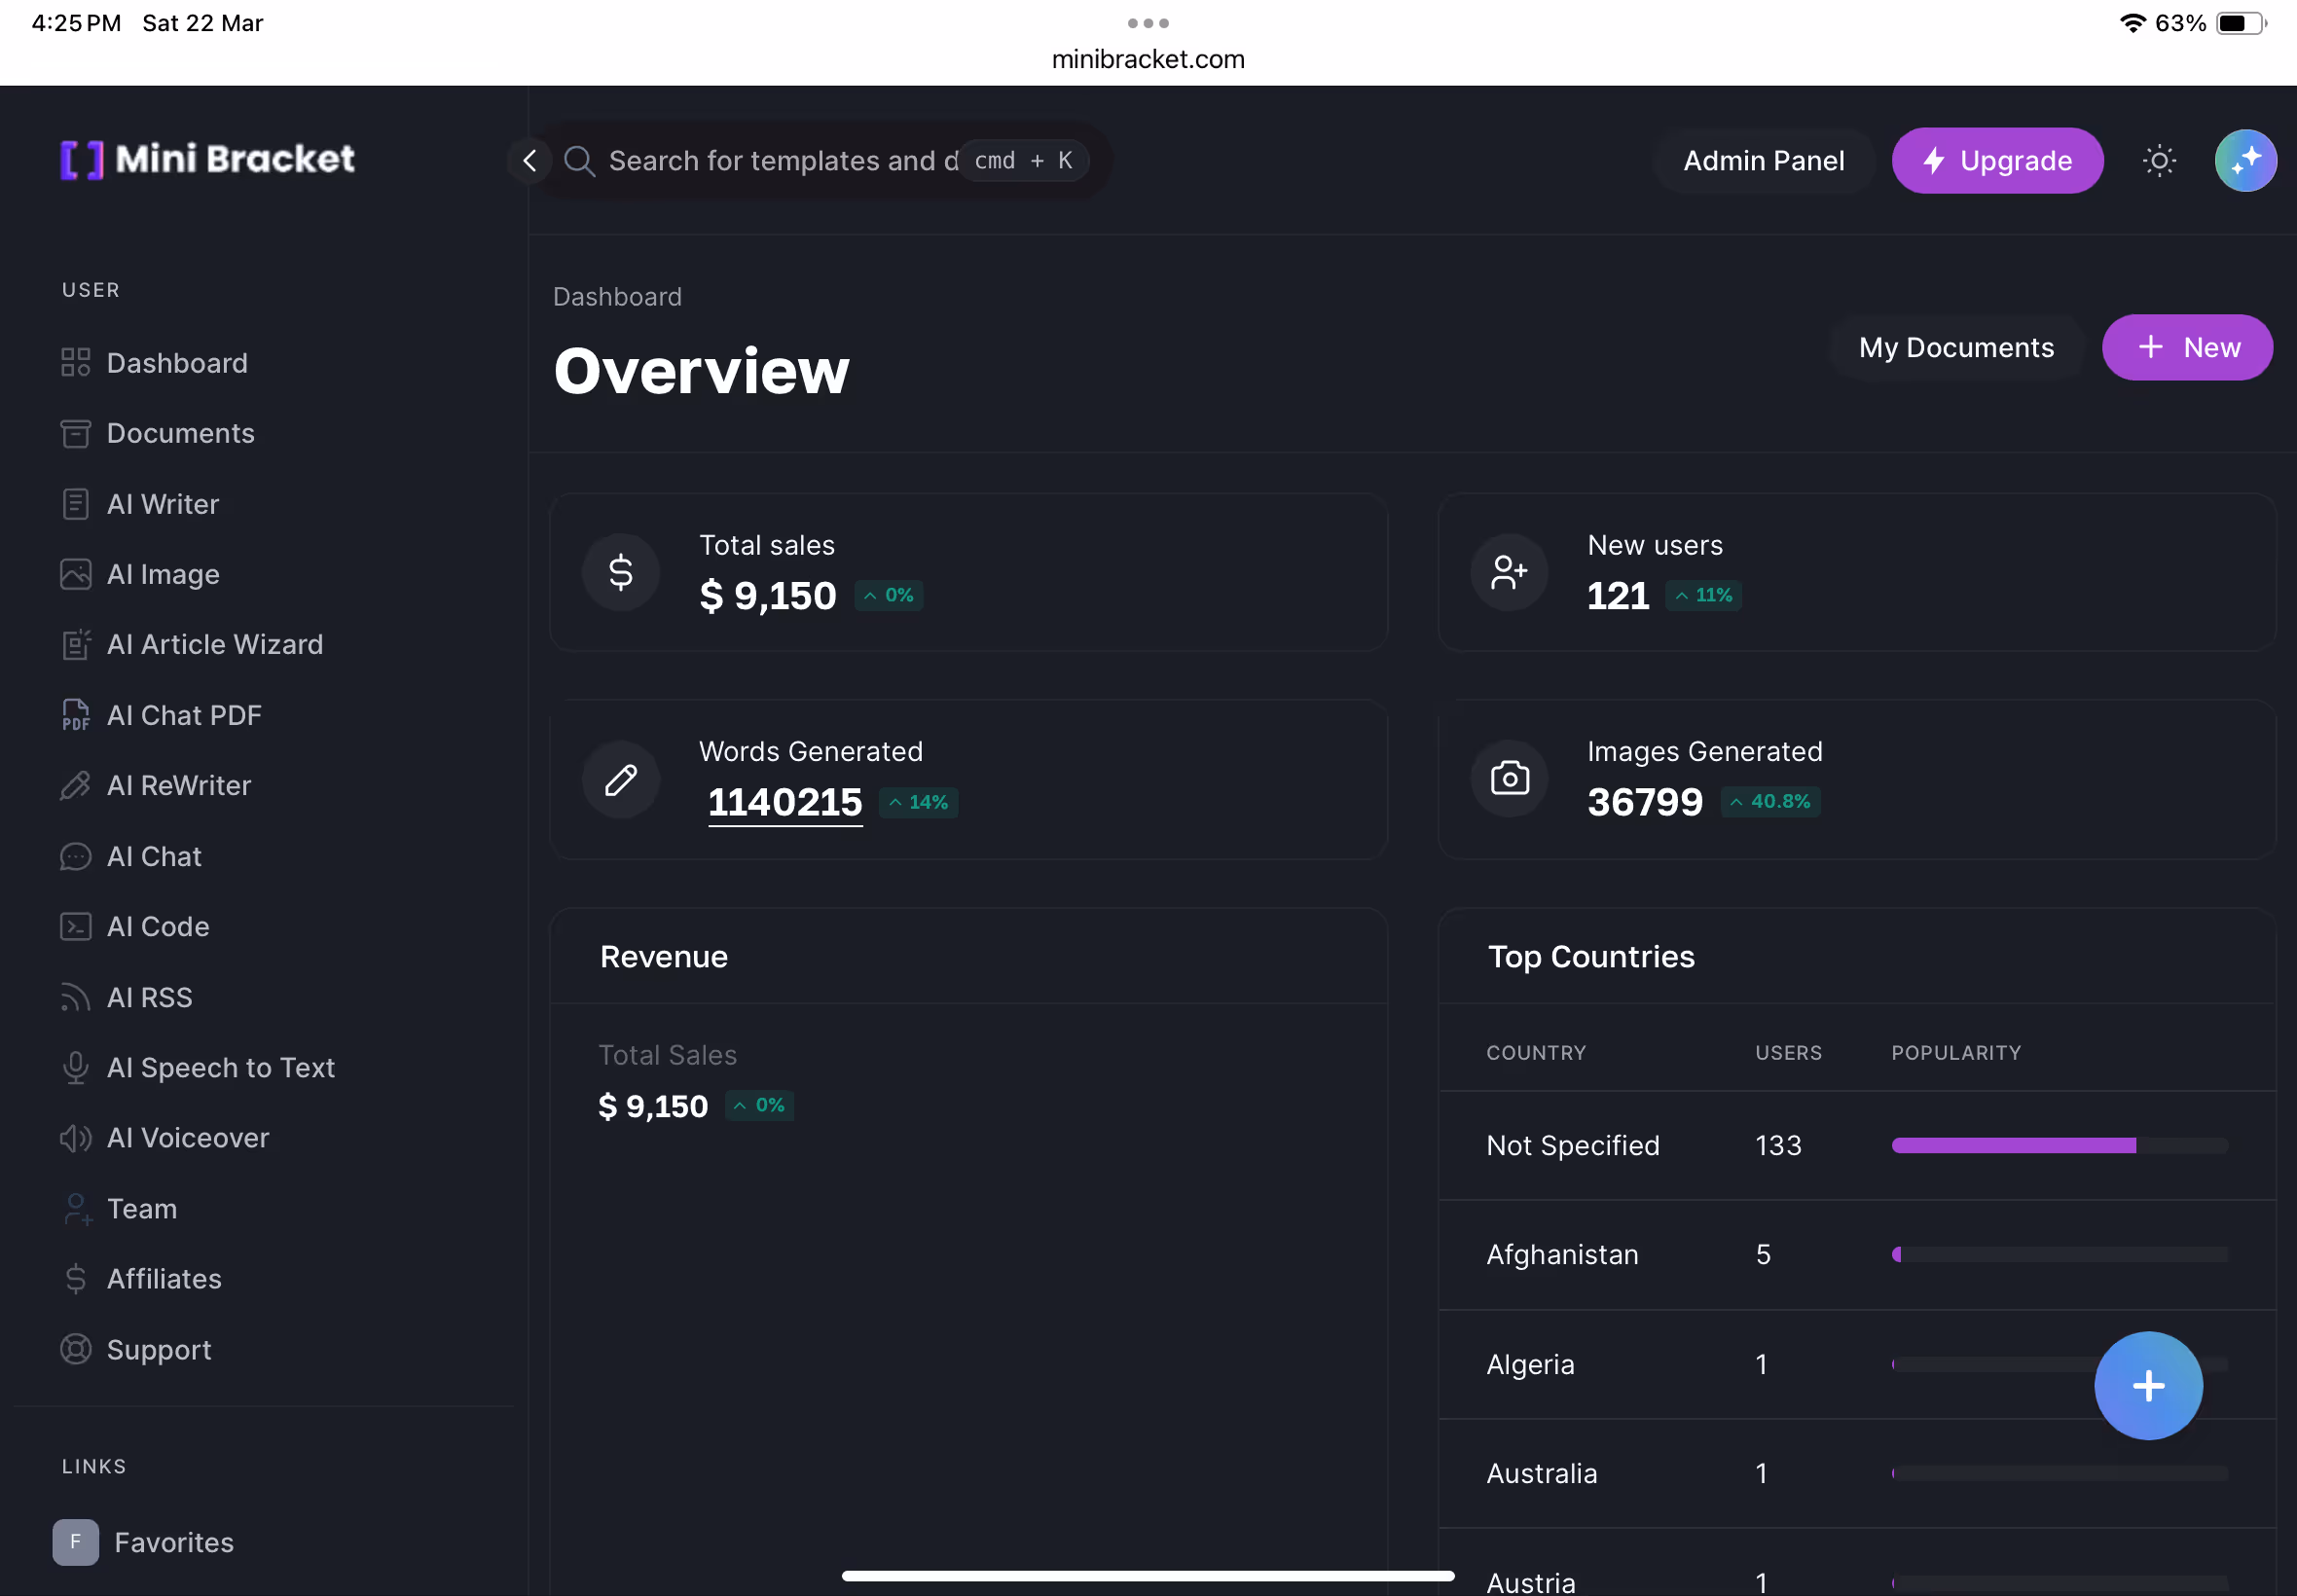Click the AI Chat PDF sidebar icon

(75, 715)
